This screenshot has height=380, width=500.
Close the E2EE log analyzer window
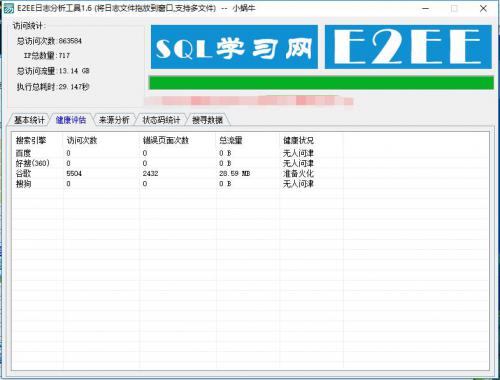point(483,9)
